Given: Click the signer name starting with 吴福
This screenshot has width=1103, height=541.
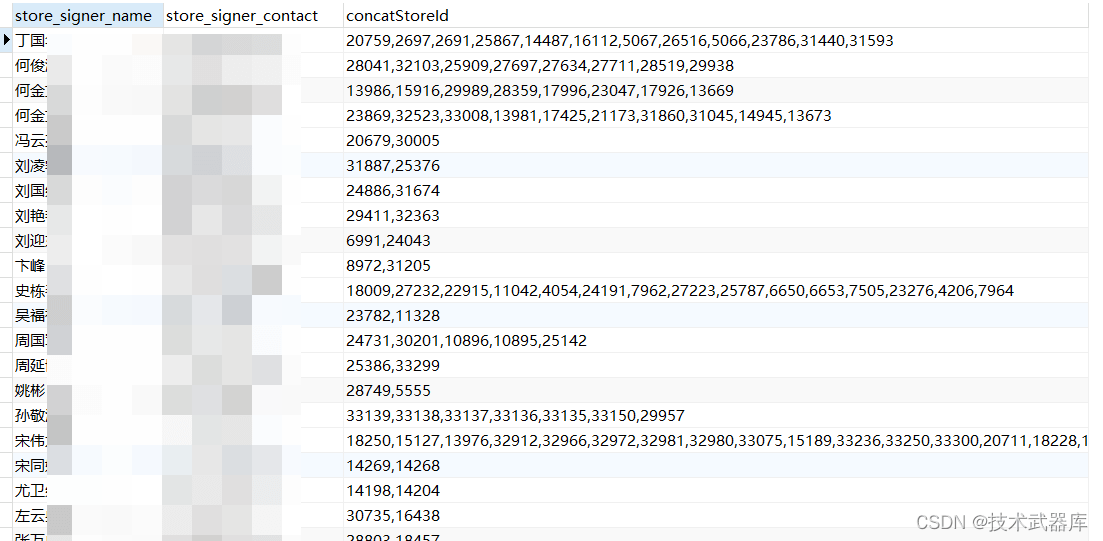Looking at the screenshot, I should click(32, 316).
